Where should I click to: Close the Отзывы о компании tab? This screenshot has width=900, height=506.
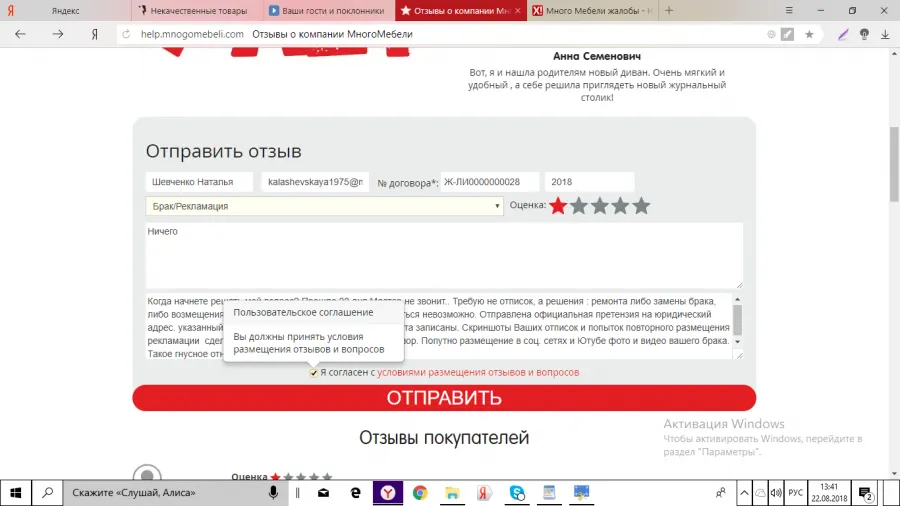(x=518, y=10)
